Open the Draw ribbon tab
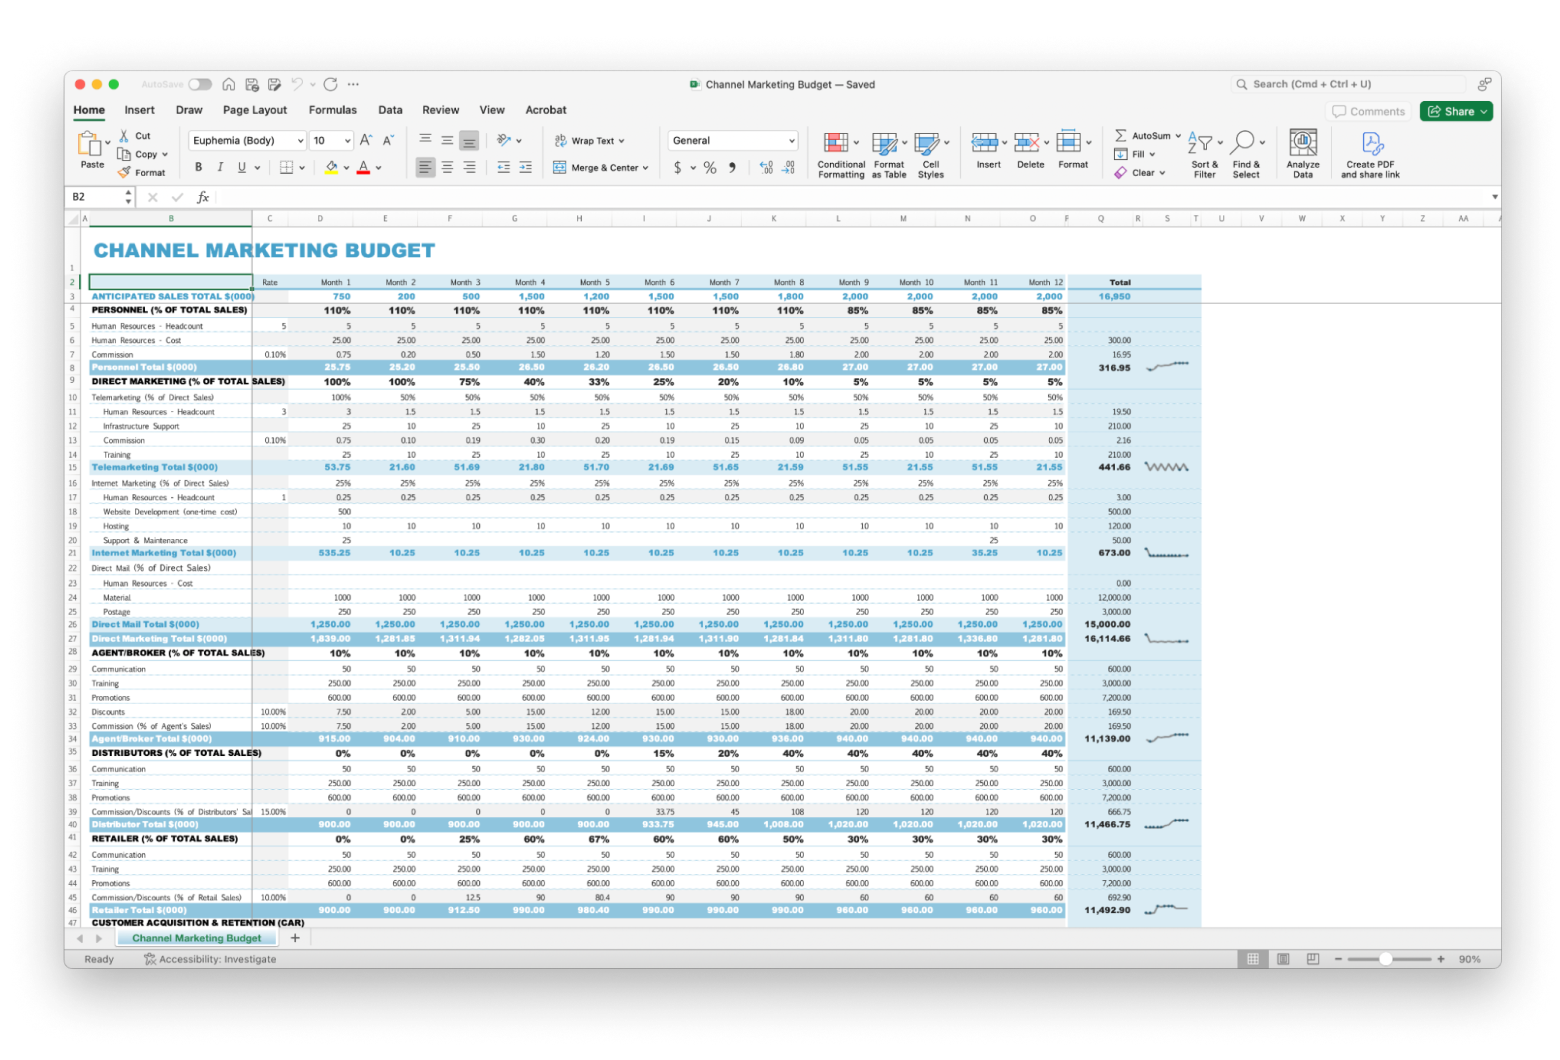1560x1060 pixels. click(189, 110)
